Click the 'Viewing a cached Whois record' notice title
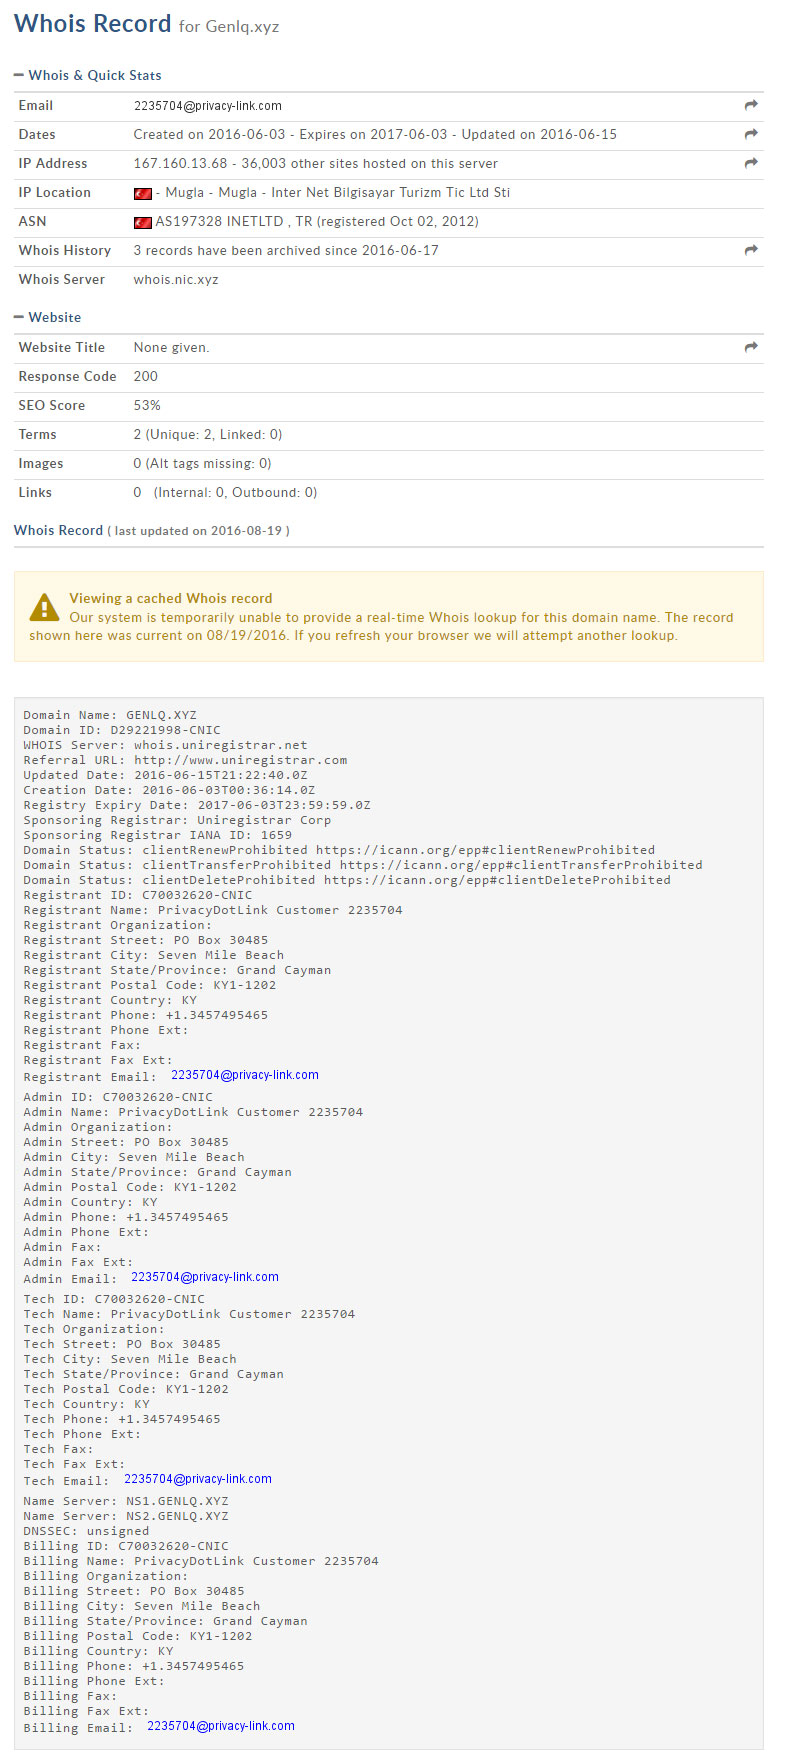 (x=171, y=598)
